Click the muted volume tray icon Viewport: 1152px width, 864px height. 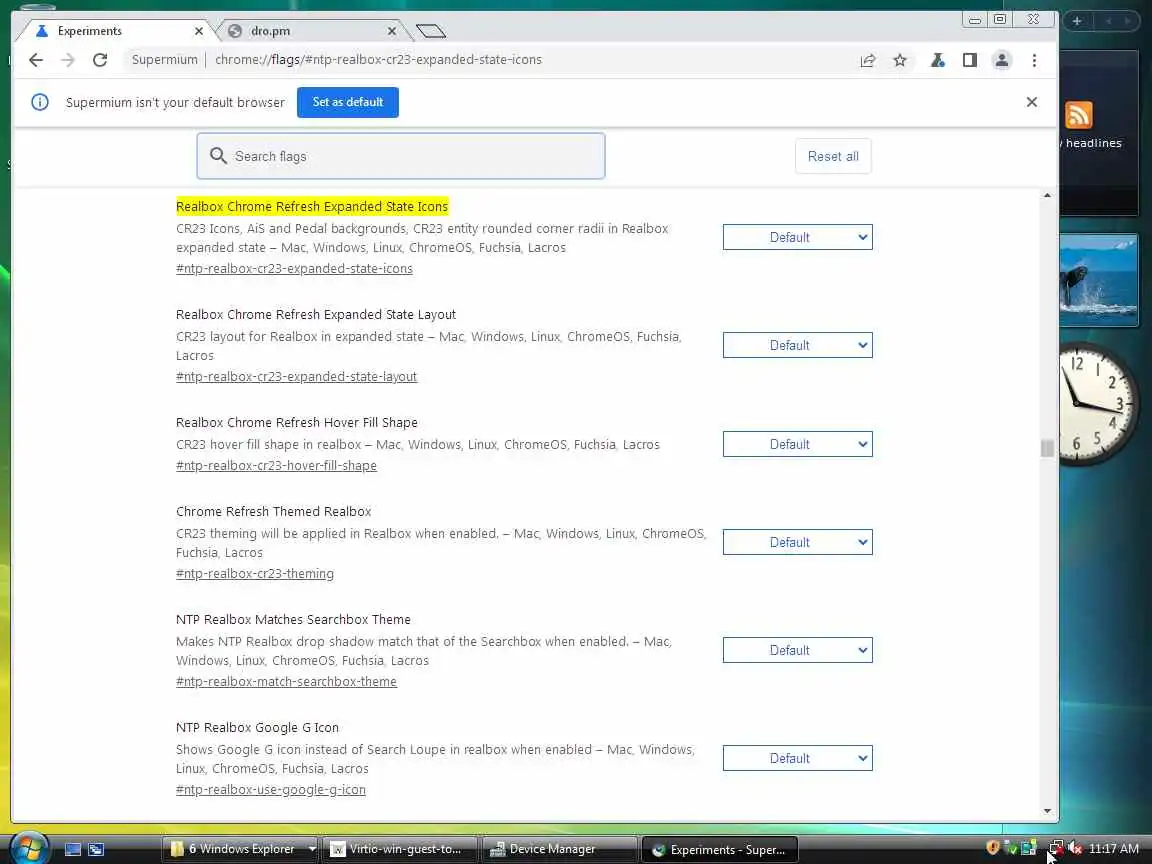(x=1076, y=849)
